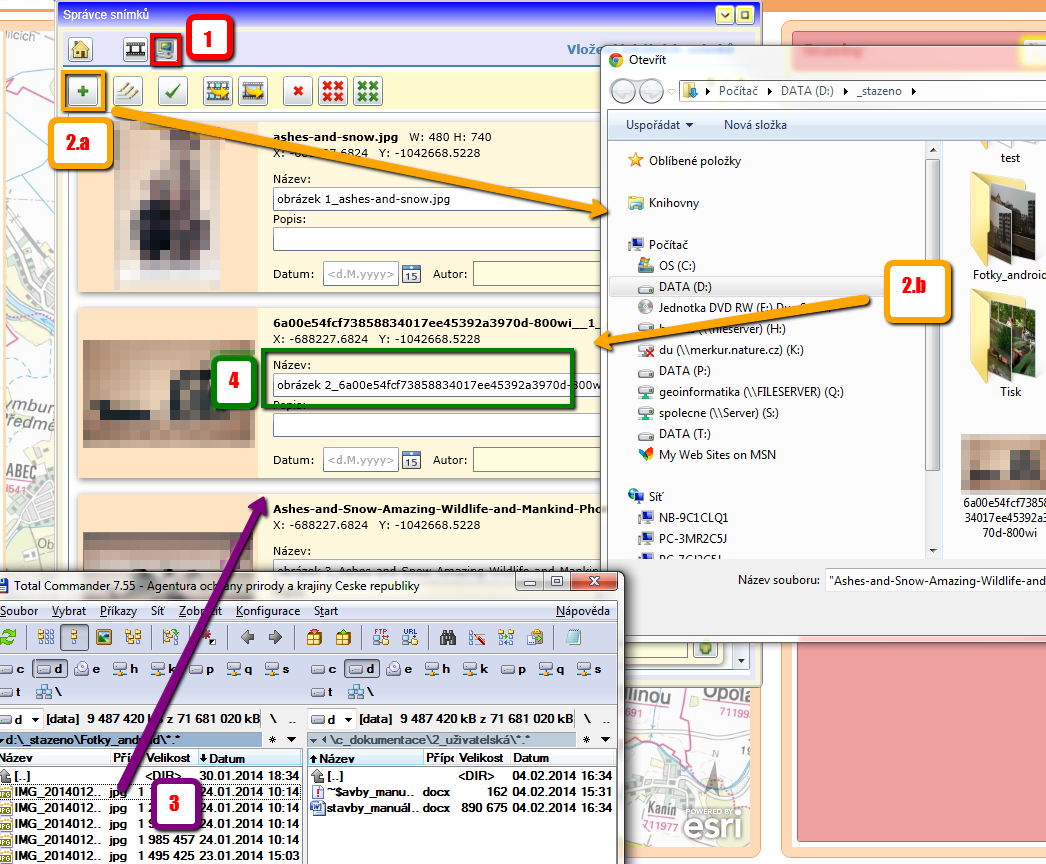The width and height of the screenshot is (1046, 864).
Task: Click the pencils edit icon in image toolbar
Action: pyautogui.click(x=127, y=91)
